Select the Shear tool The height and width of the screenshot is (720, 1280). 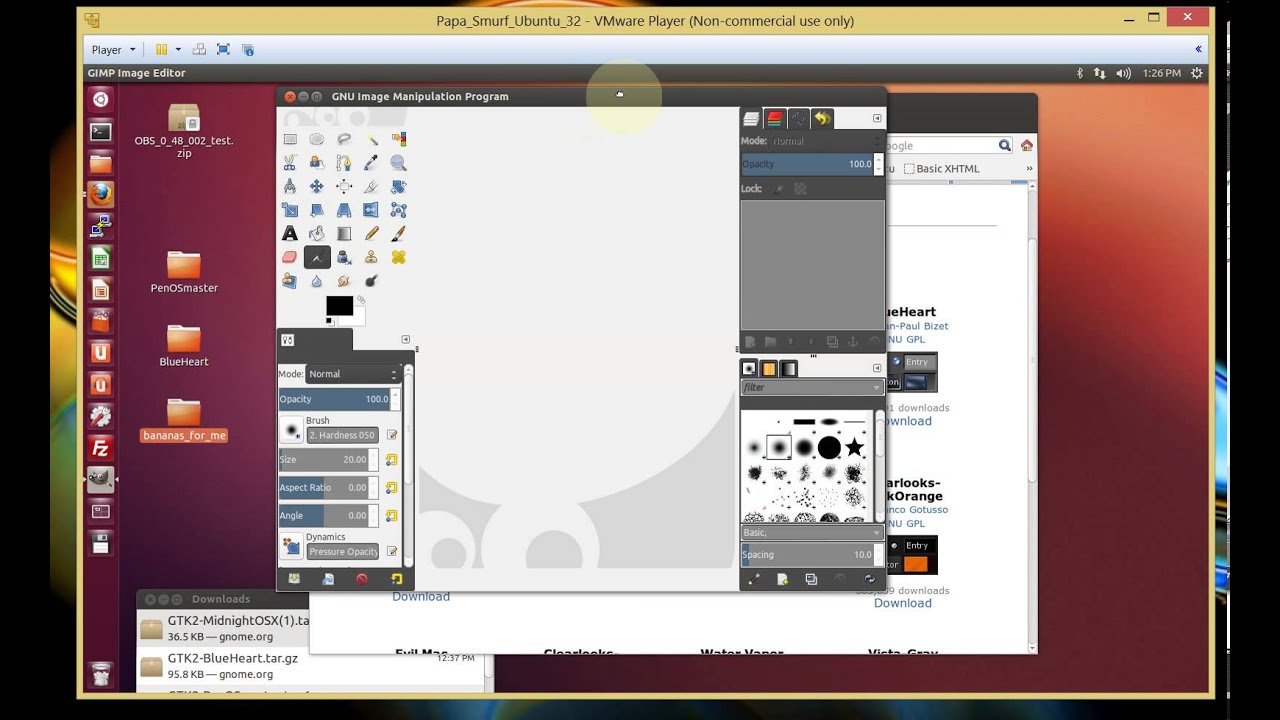(x=317, y=210)
